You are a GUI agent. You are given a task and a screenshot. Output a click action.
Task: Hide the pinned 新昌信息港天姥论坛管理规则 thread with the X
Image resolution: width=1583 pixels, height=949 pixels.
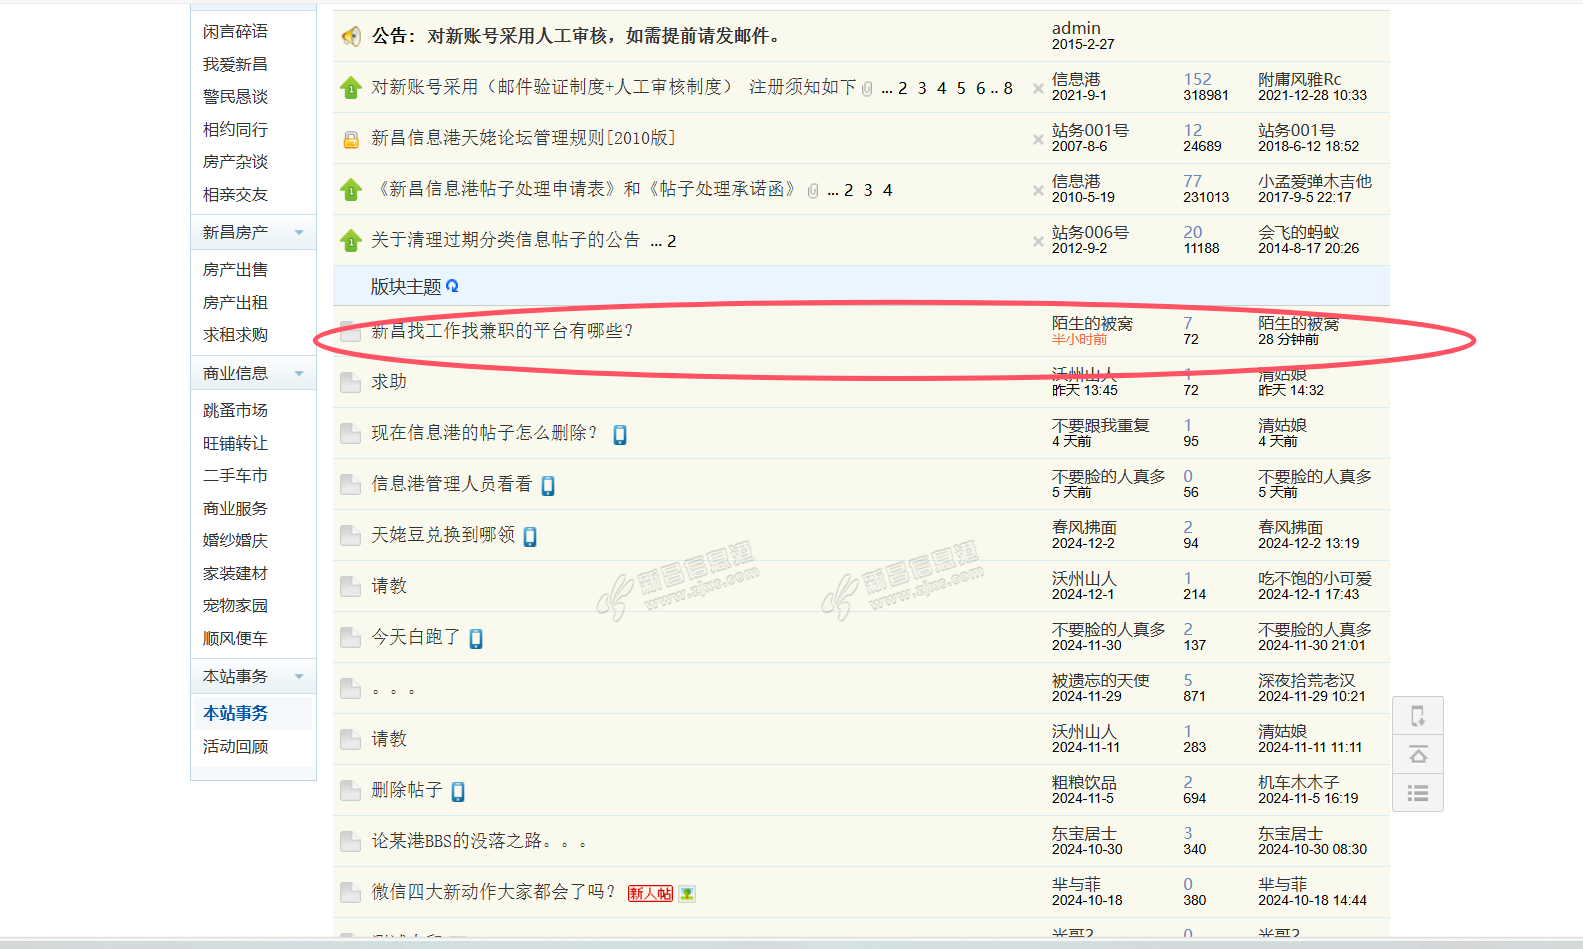click(x=1038, y=139)
